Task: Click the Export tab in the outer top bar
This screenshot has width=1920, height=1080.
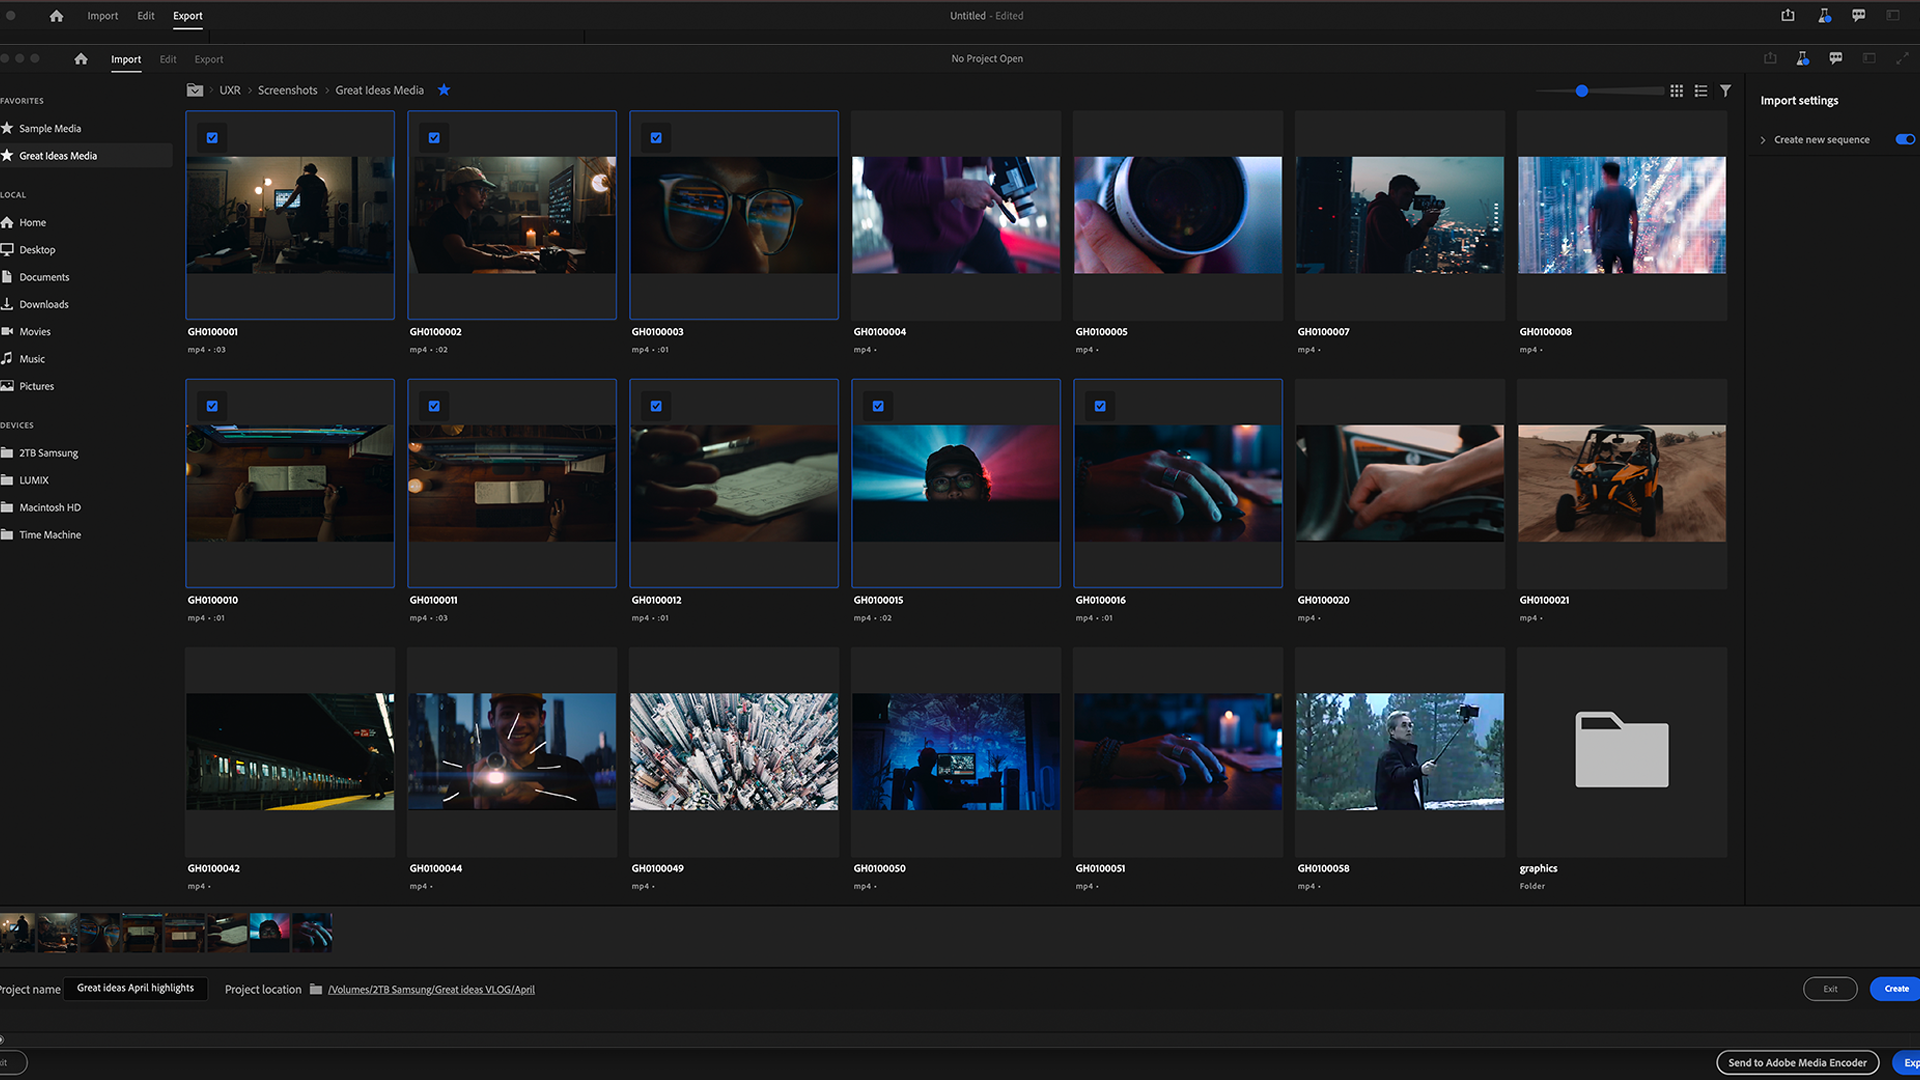Action: (x=188, y=16)
